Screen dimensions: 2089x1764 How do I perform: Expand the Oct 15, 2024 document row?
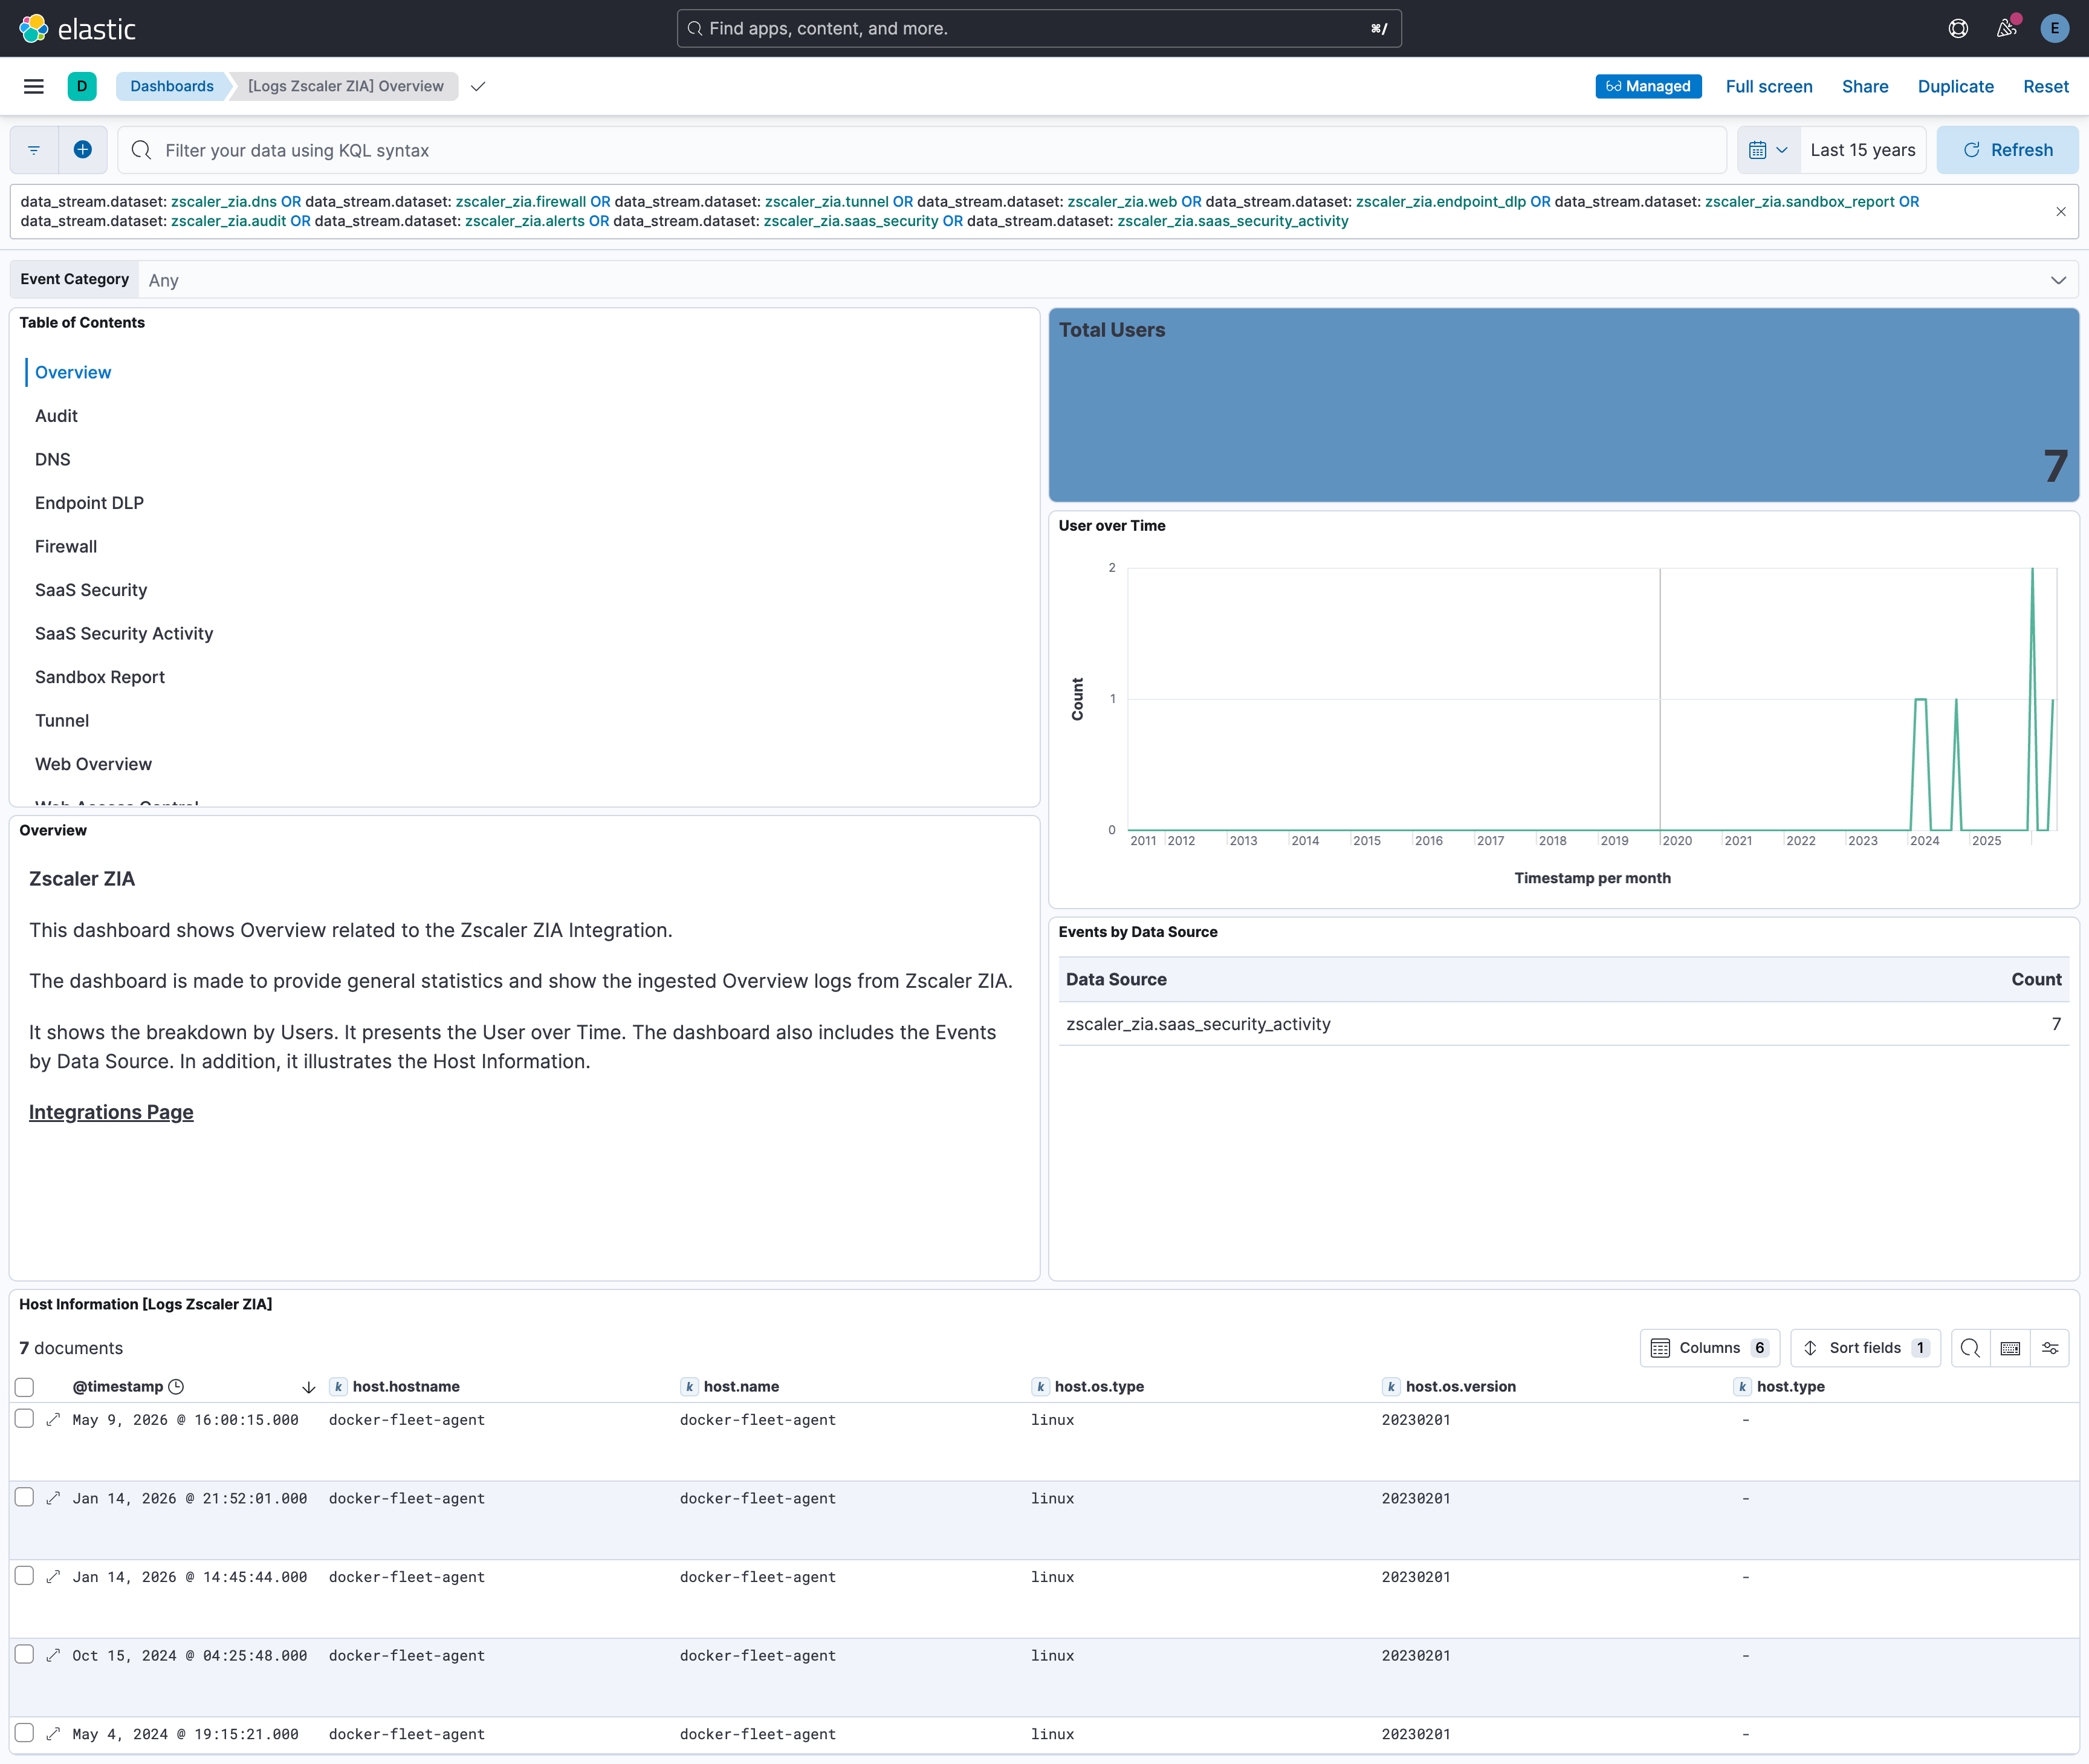coord(54,1655)
